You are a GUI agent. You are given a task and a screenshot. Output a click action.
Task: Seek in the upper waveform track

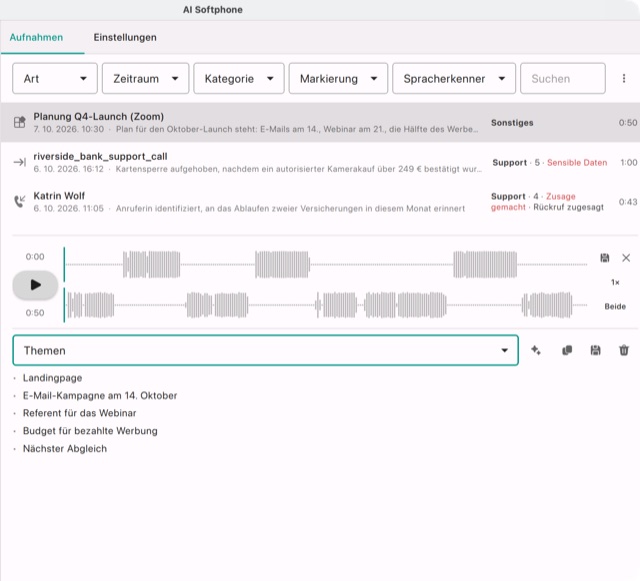coord(327,265)
